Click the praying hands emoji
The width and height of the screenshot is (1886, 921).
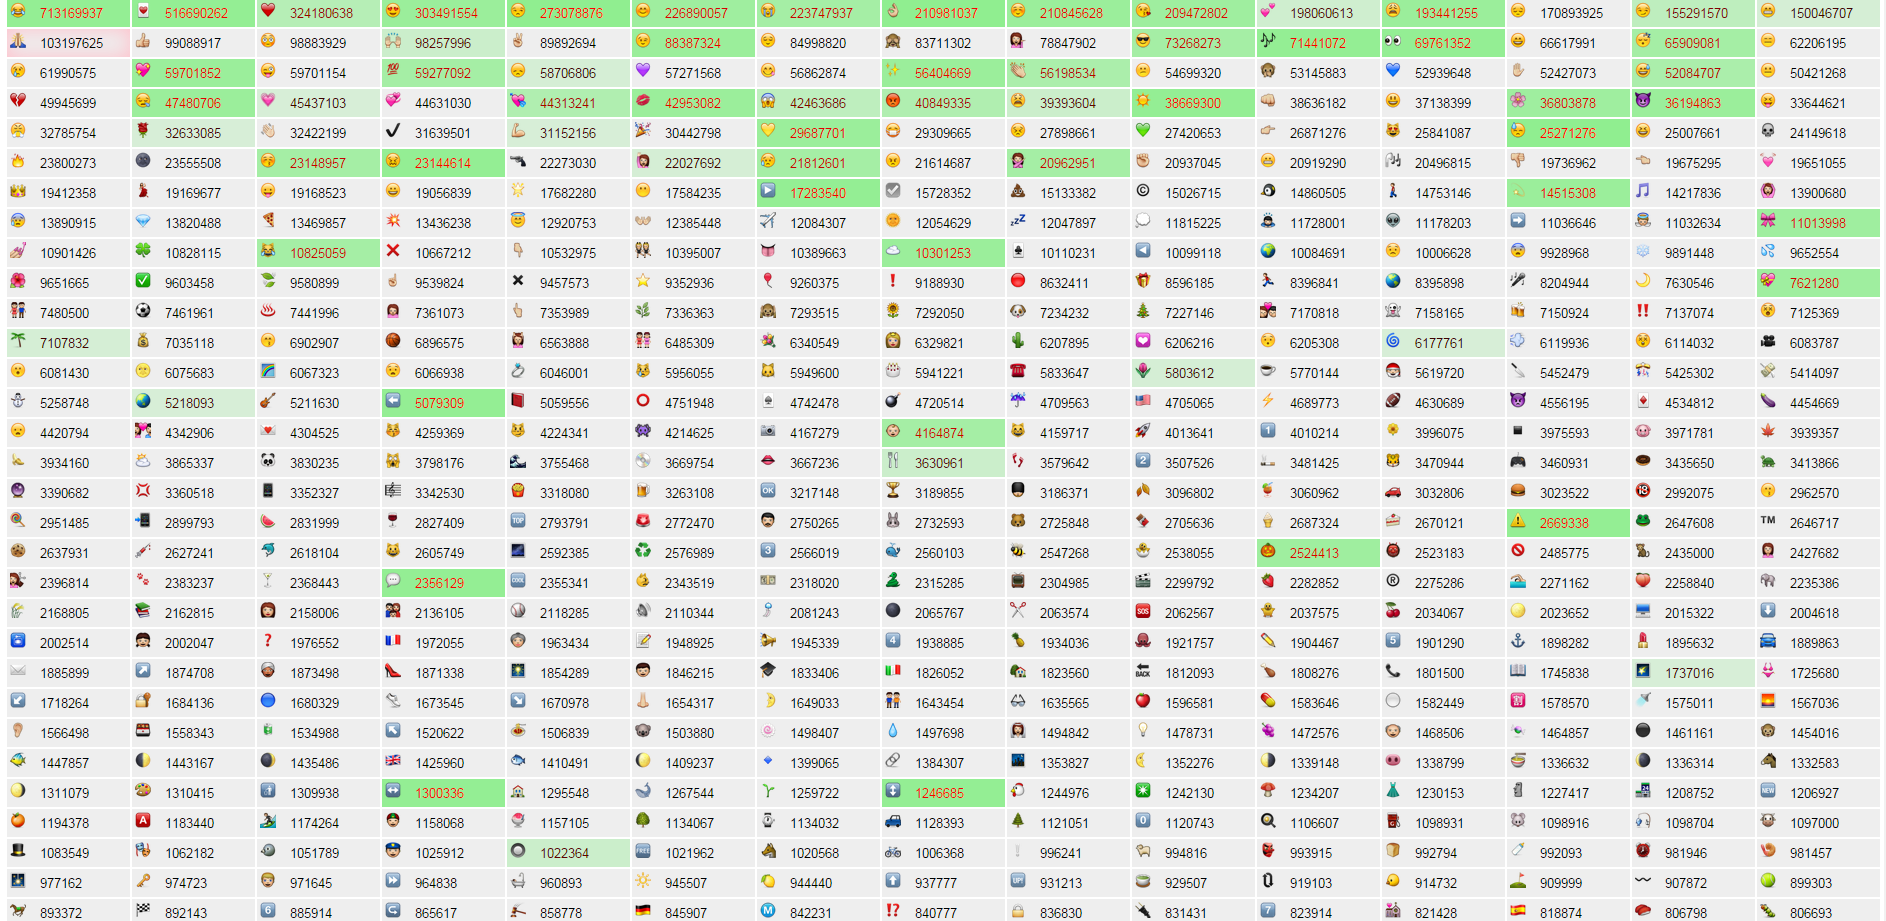(15, 42)
